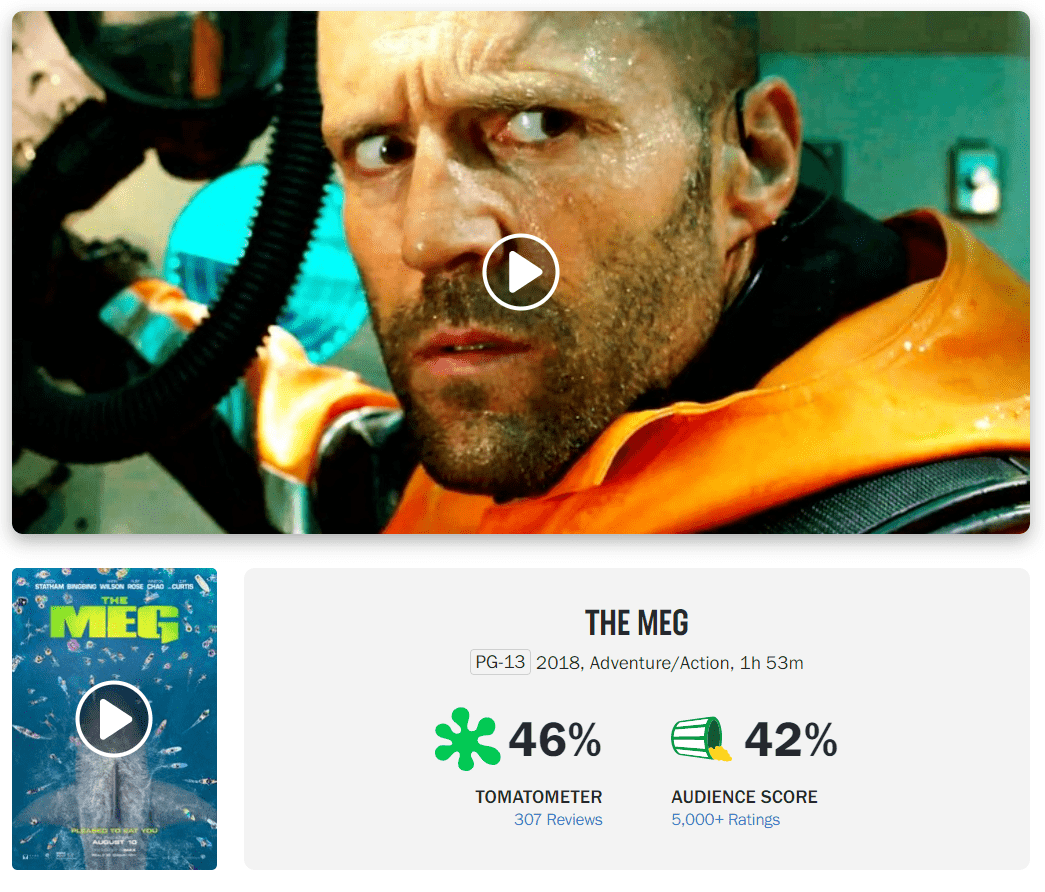Play the trailer from the poster thumbnail
This screenshot has width=1045, height=892.
pyautogui.click(x=114, y=719)
